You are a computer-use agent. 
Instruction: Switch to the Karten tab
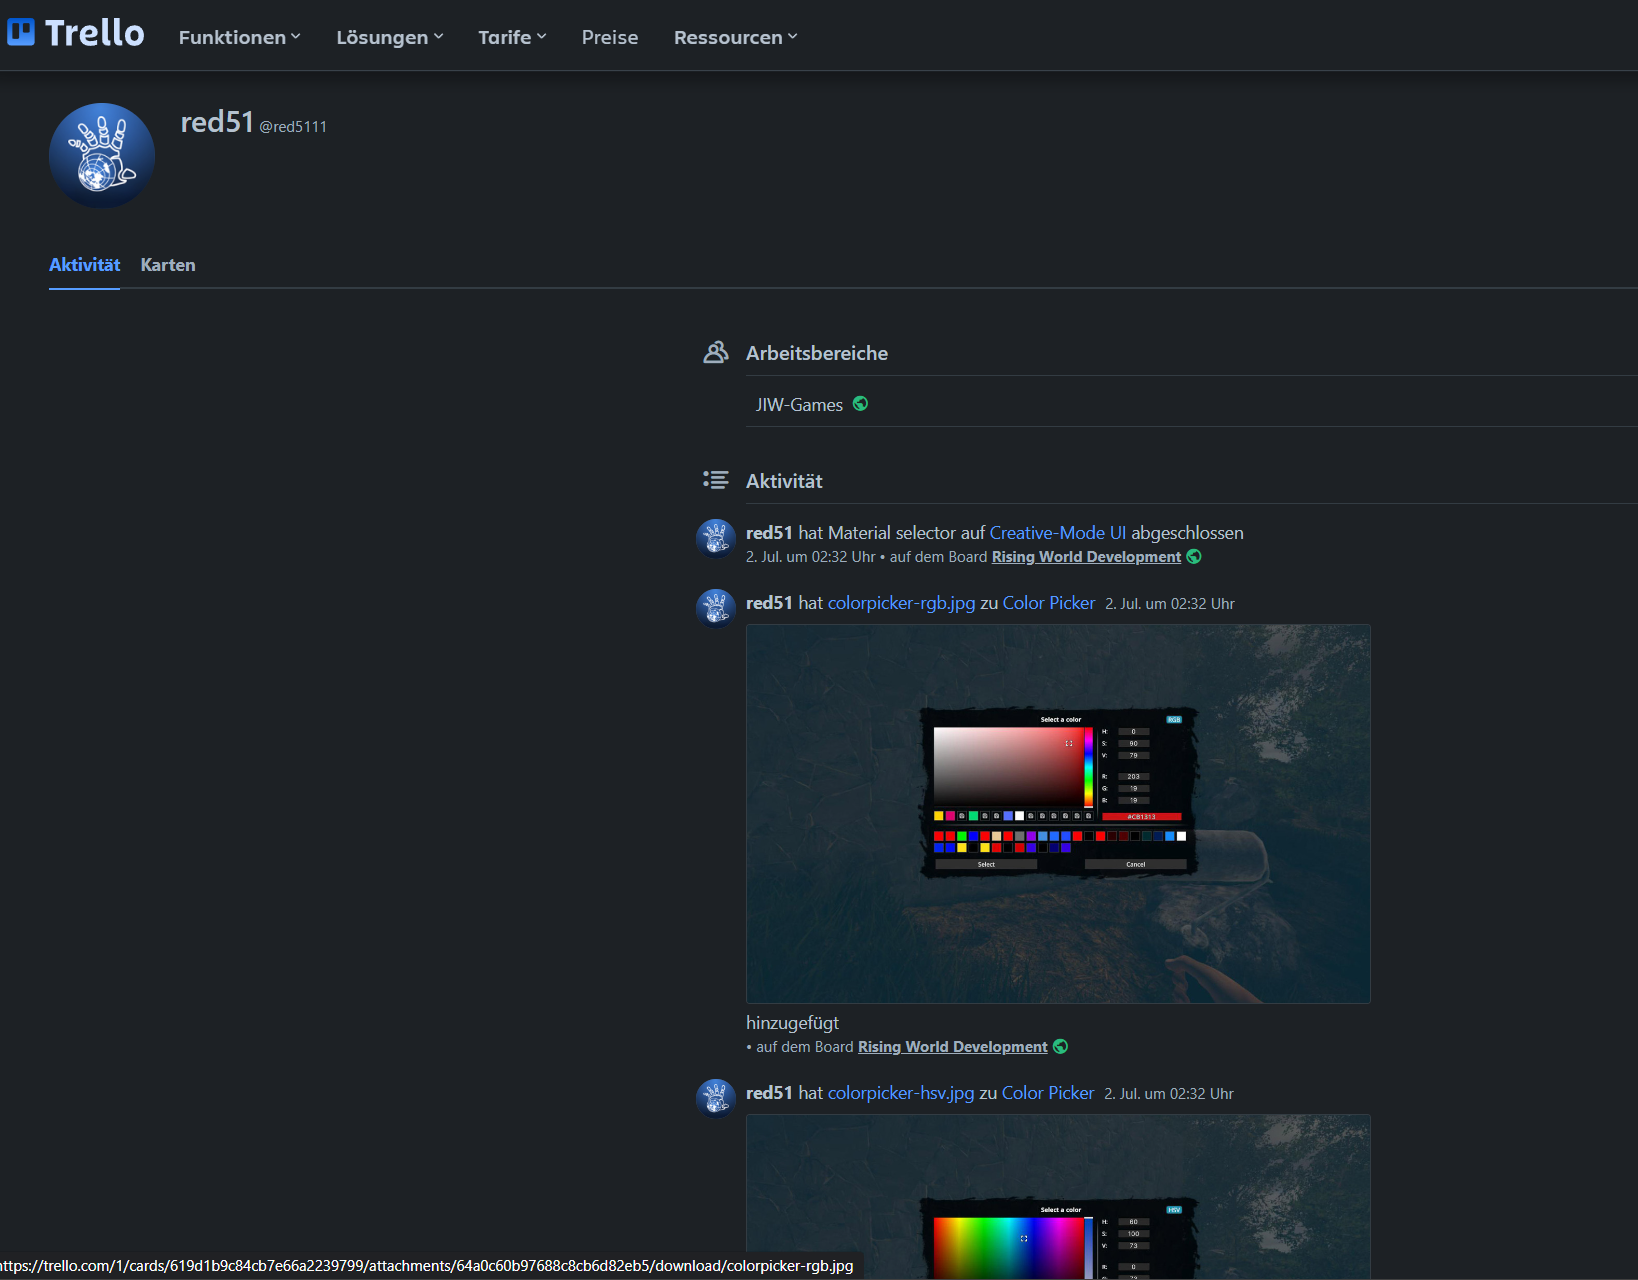(x=168, y=265)
